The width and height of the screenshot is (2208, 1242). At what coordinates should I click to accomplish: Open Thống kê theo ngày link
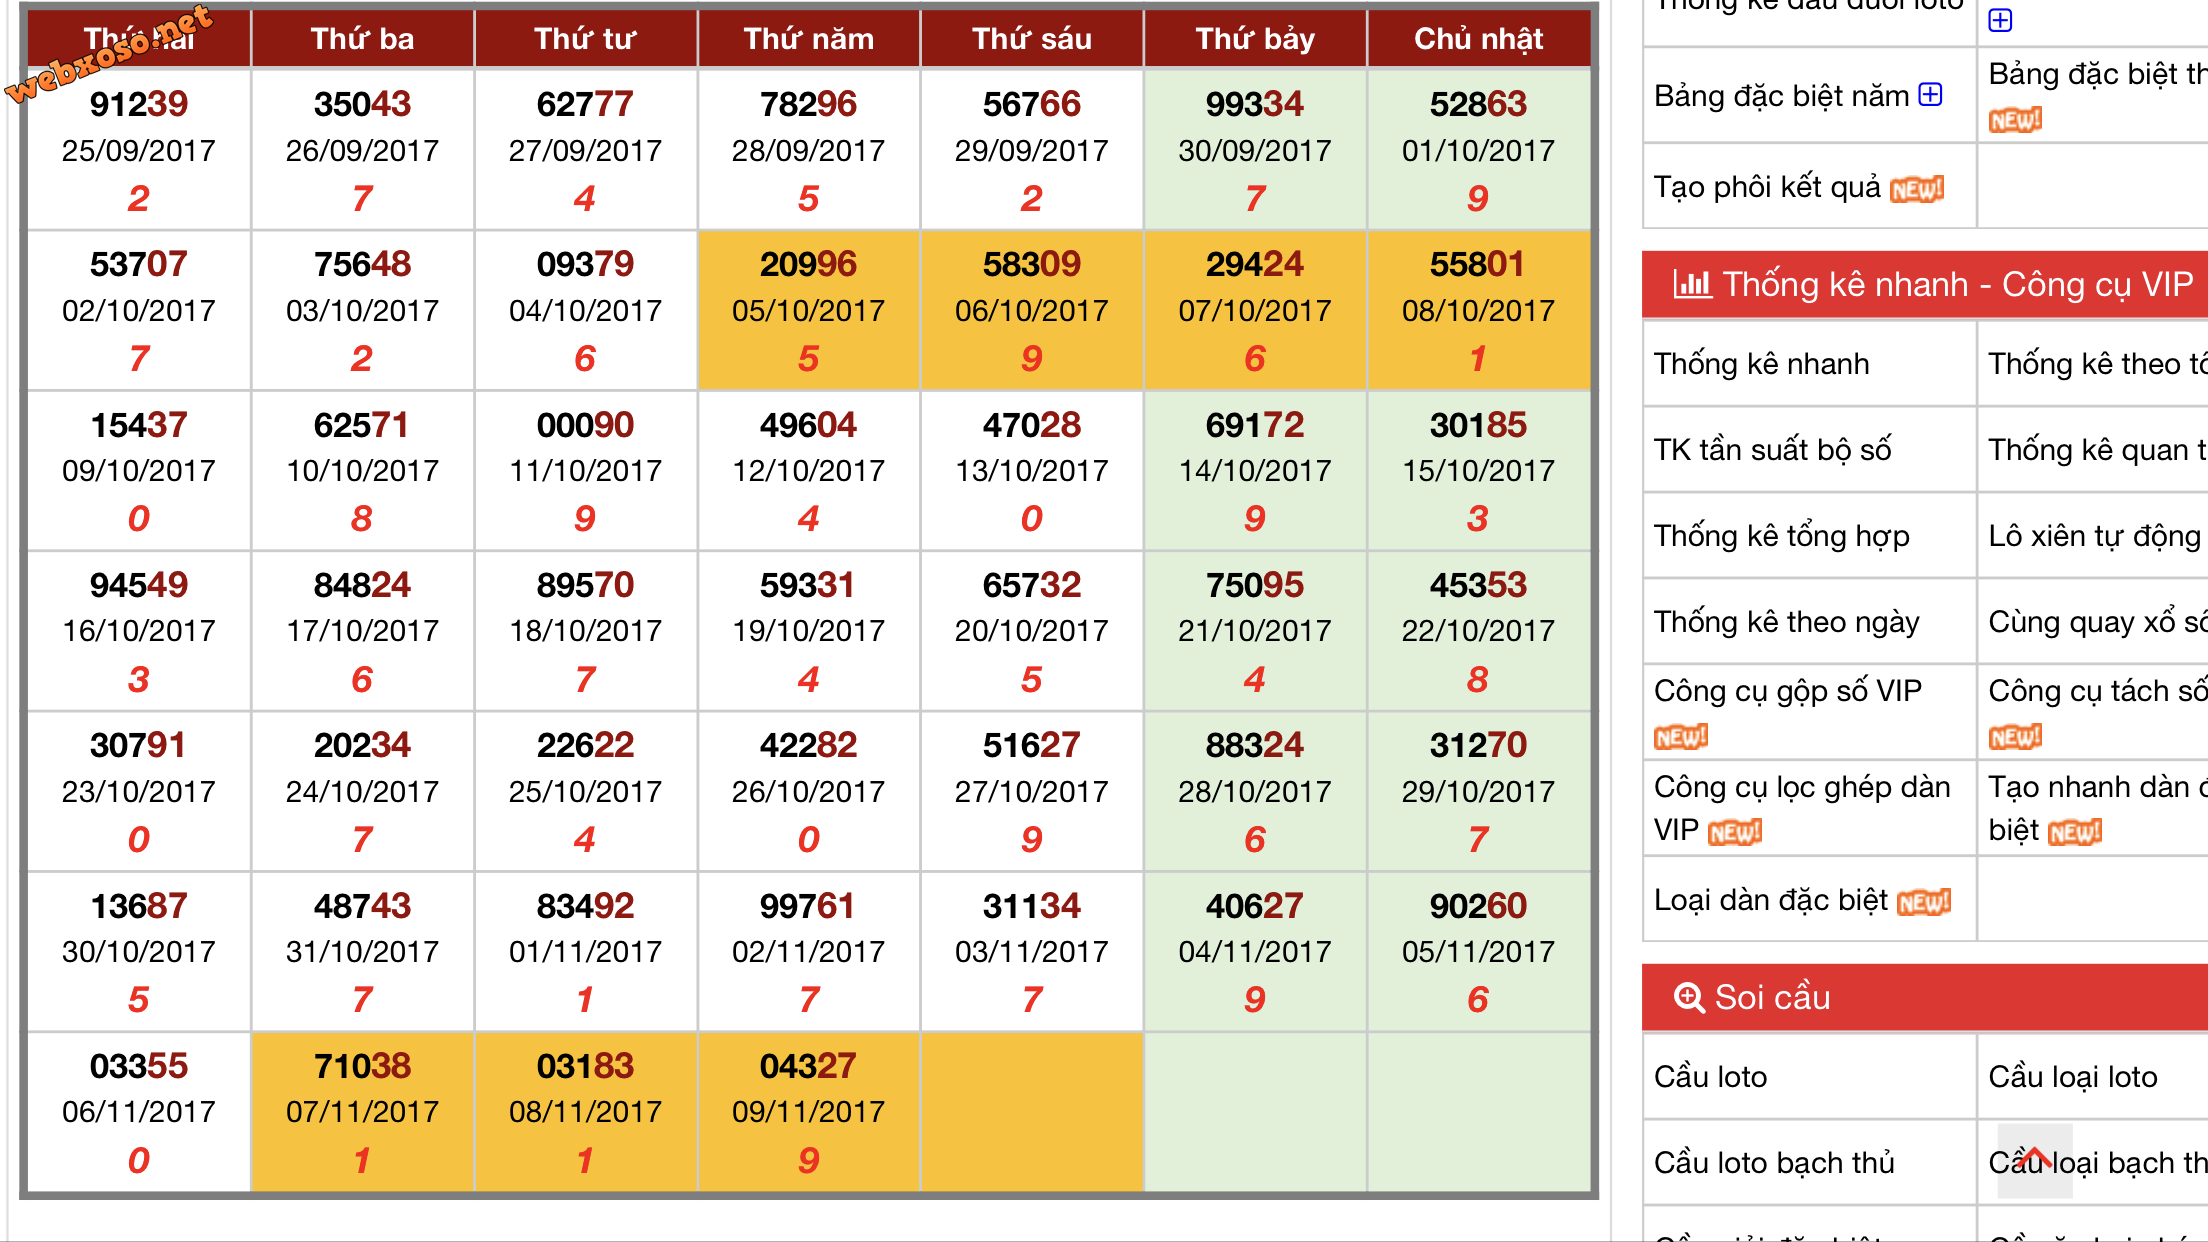tap(1786, 622)
